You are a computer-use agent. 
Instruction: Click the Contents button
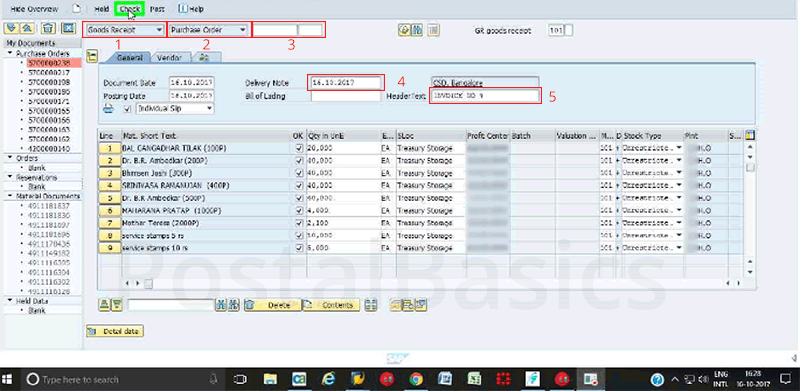pos(331,305)
